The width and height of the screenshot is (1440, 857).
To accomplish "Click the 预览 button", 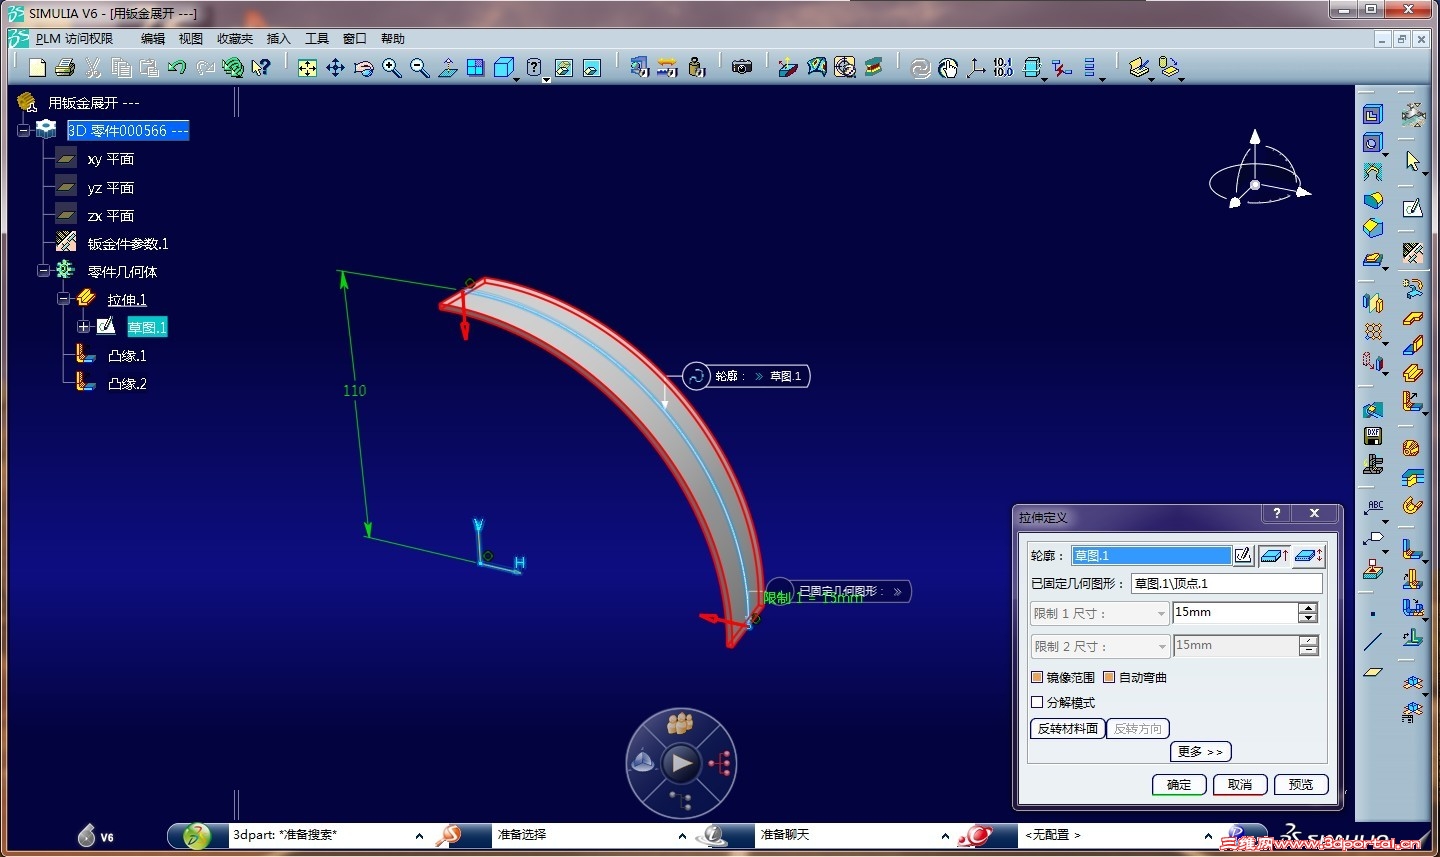I will pyautogui.click(x=1301, y=785).
